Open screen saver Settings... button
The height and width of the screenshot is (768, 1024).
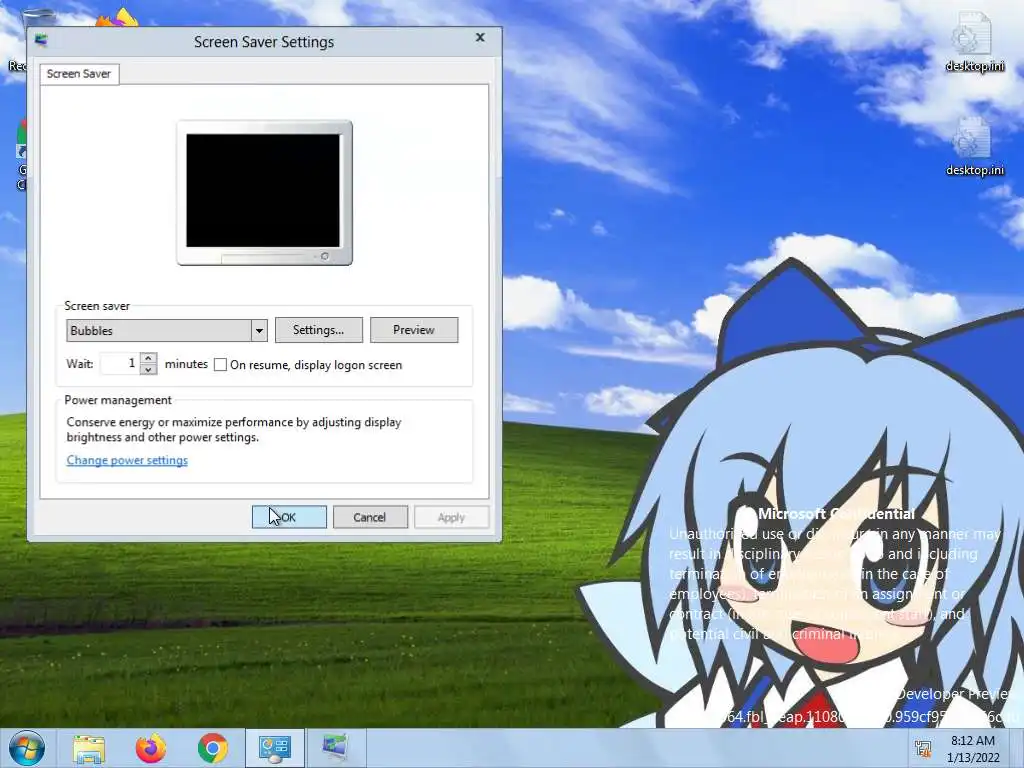tap(319, 330)
